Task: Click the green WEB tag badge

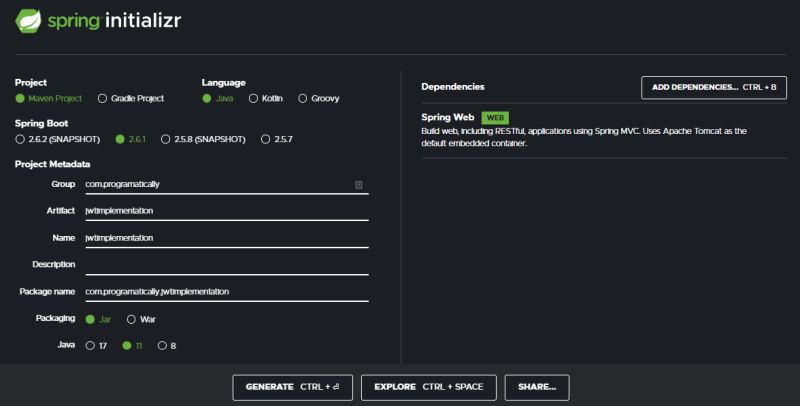Action: coord(495,118)
